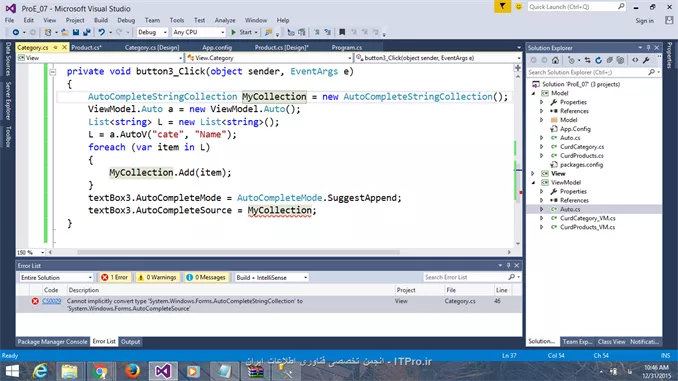The image size is (678, 381).
Task: Switch to Team Explorer panel tab
Action: pyautogui.click(x=577, y=342)
